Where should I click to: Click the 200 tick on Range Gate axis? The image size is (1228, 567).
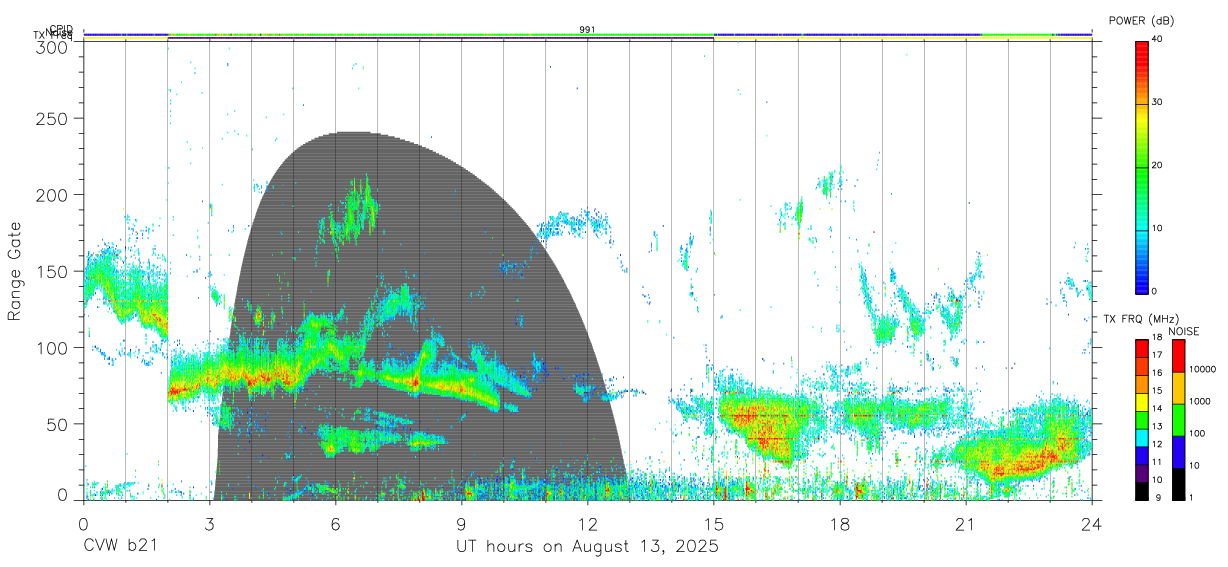tap(52, 194)
